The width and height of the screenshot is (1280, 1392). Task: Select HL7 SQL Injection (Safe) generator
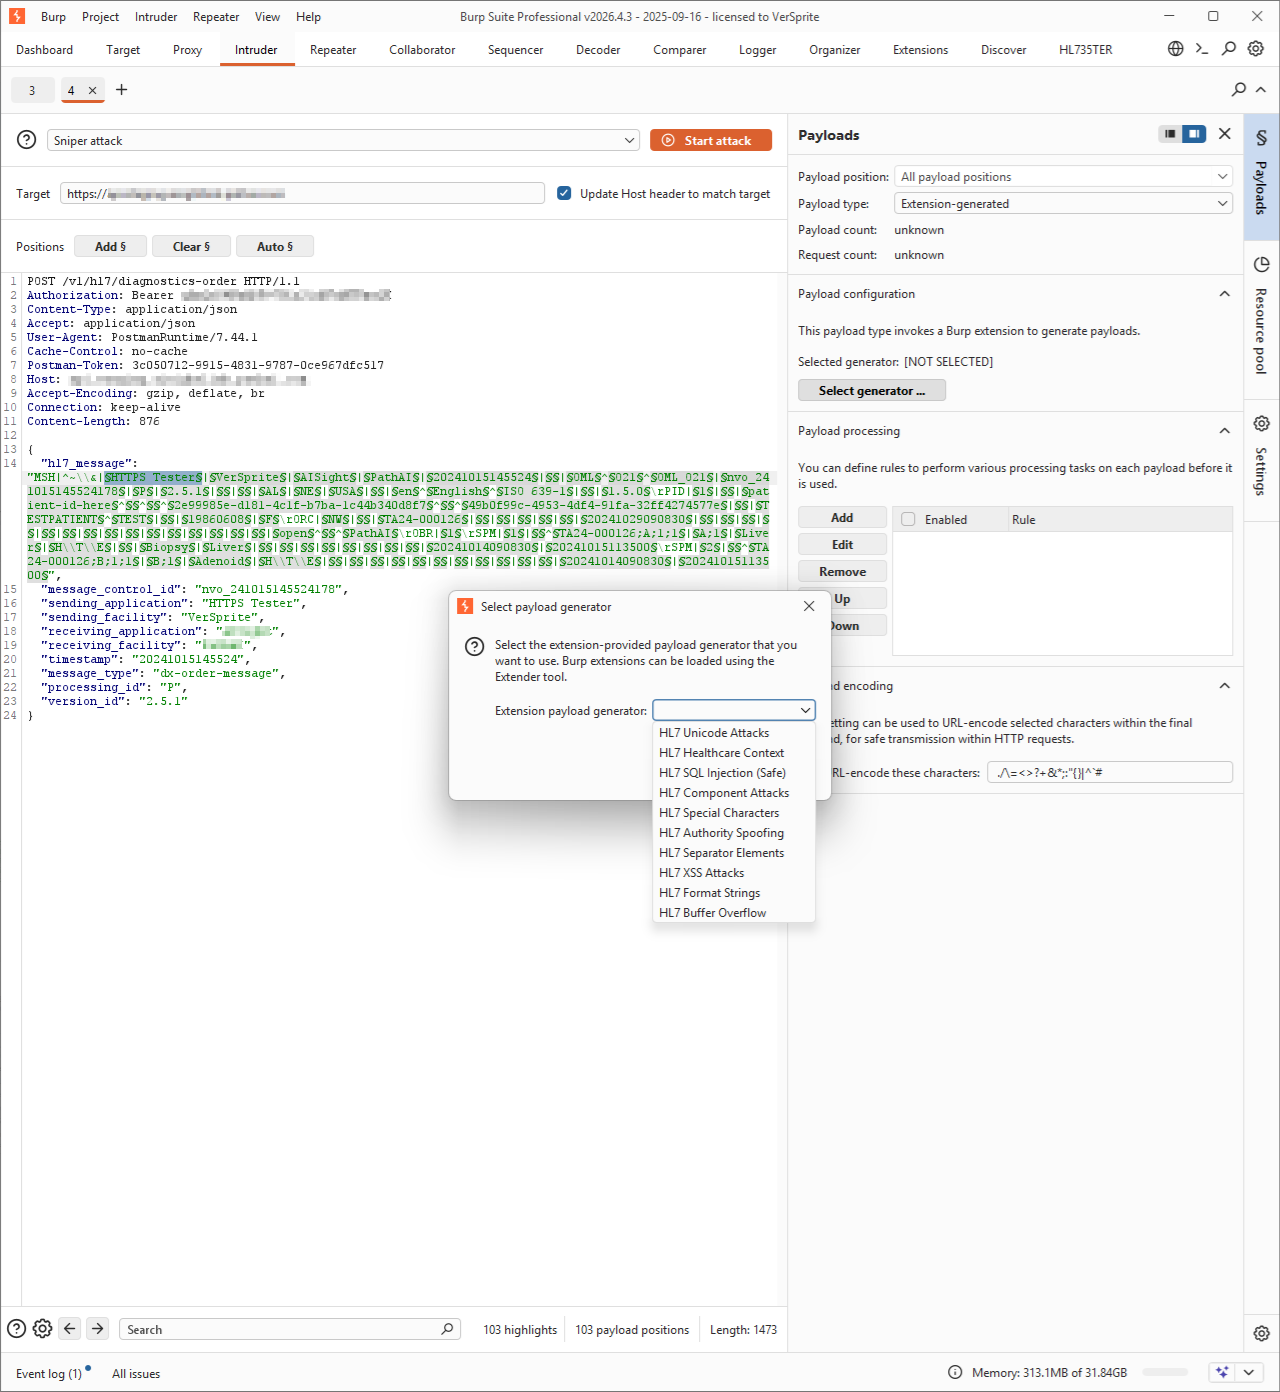click(x=734, y=773)
